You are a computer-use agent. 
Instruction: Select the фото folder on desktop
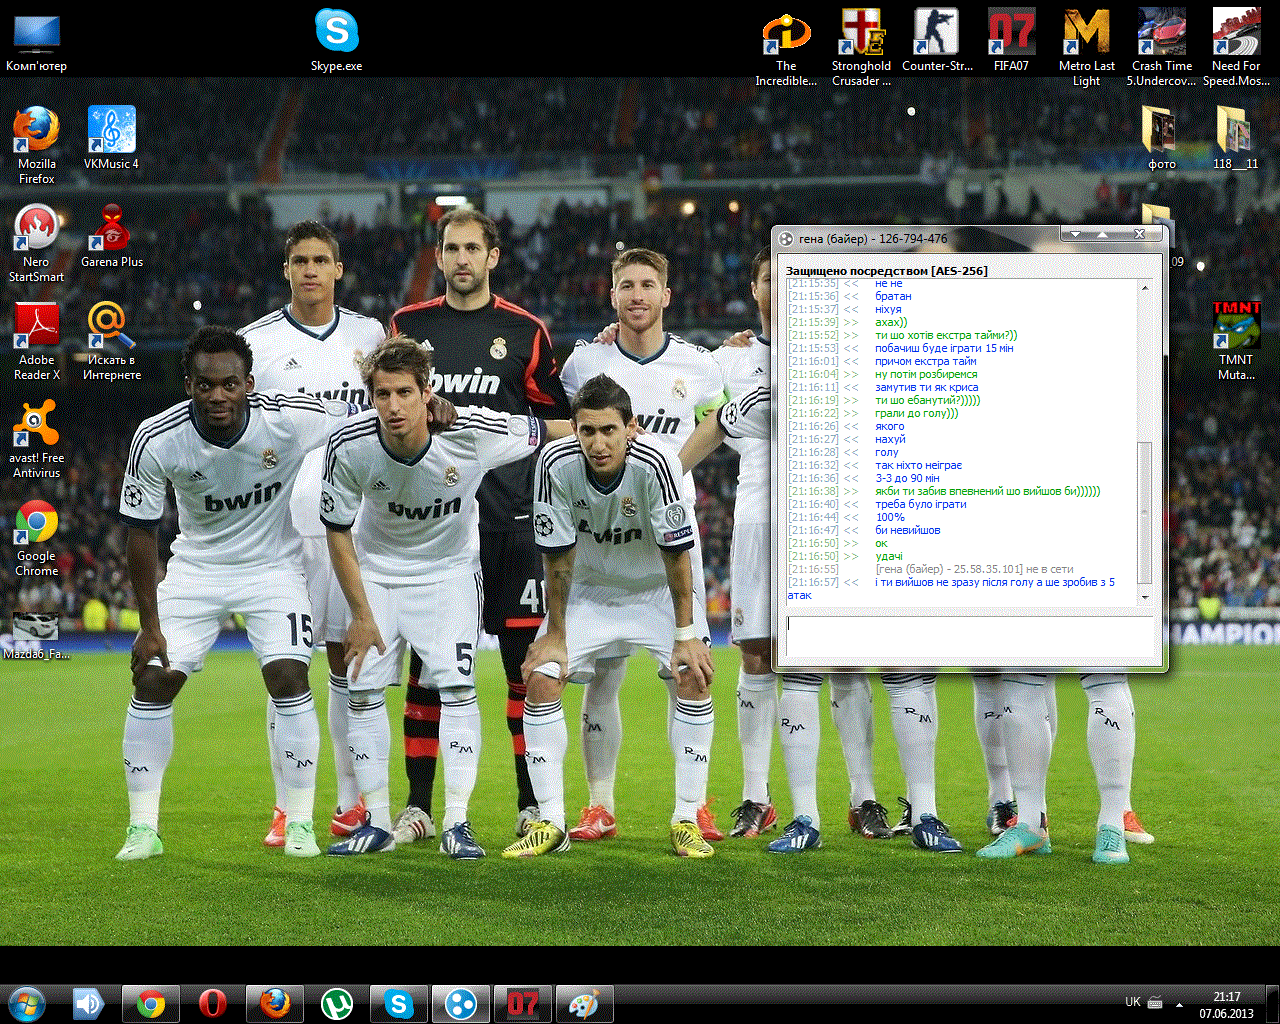pos(1161,138)
